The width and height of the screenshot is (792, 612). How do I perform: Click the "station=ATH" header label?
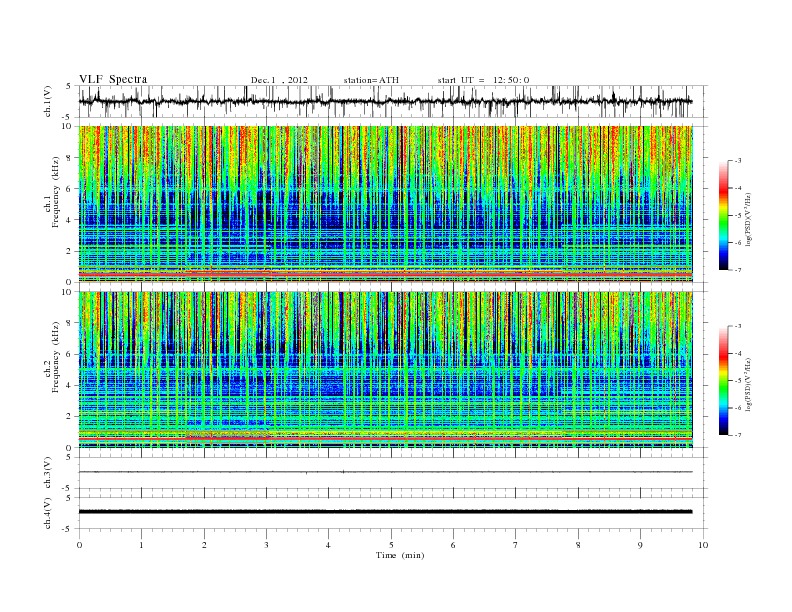pos(371,80)
